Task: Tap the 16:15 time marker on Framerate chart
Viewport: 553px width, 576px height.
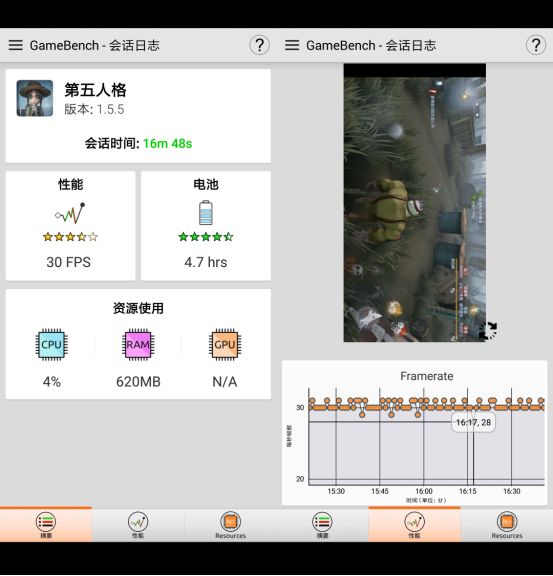Action: [x=467, y=491]
